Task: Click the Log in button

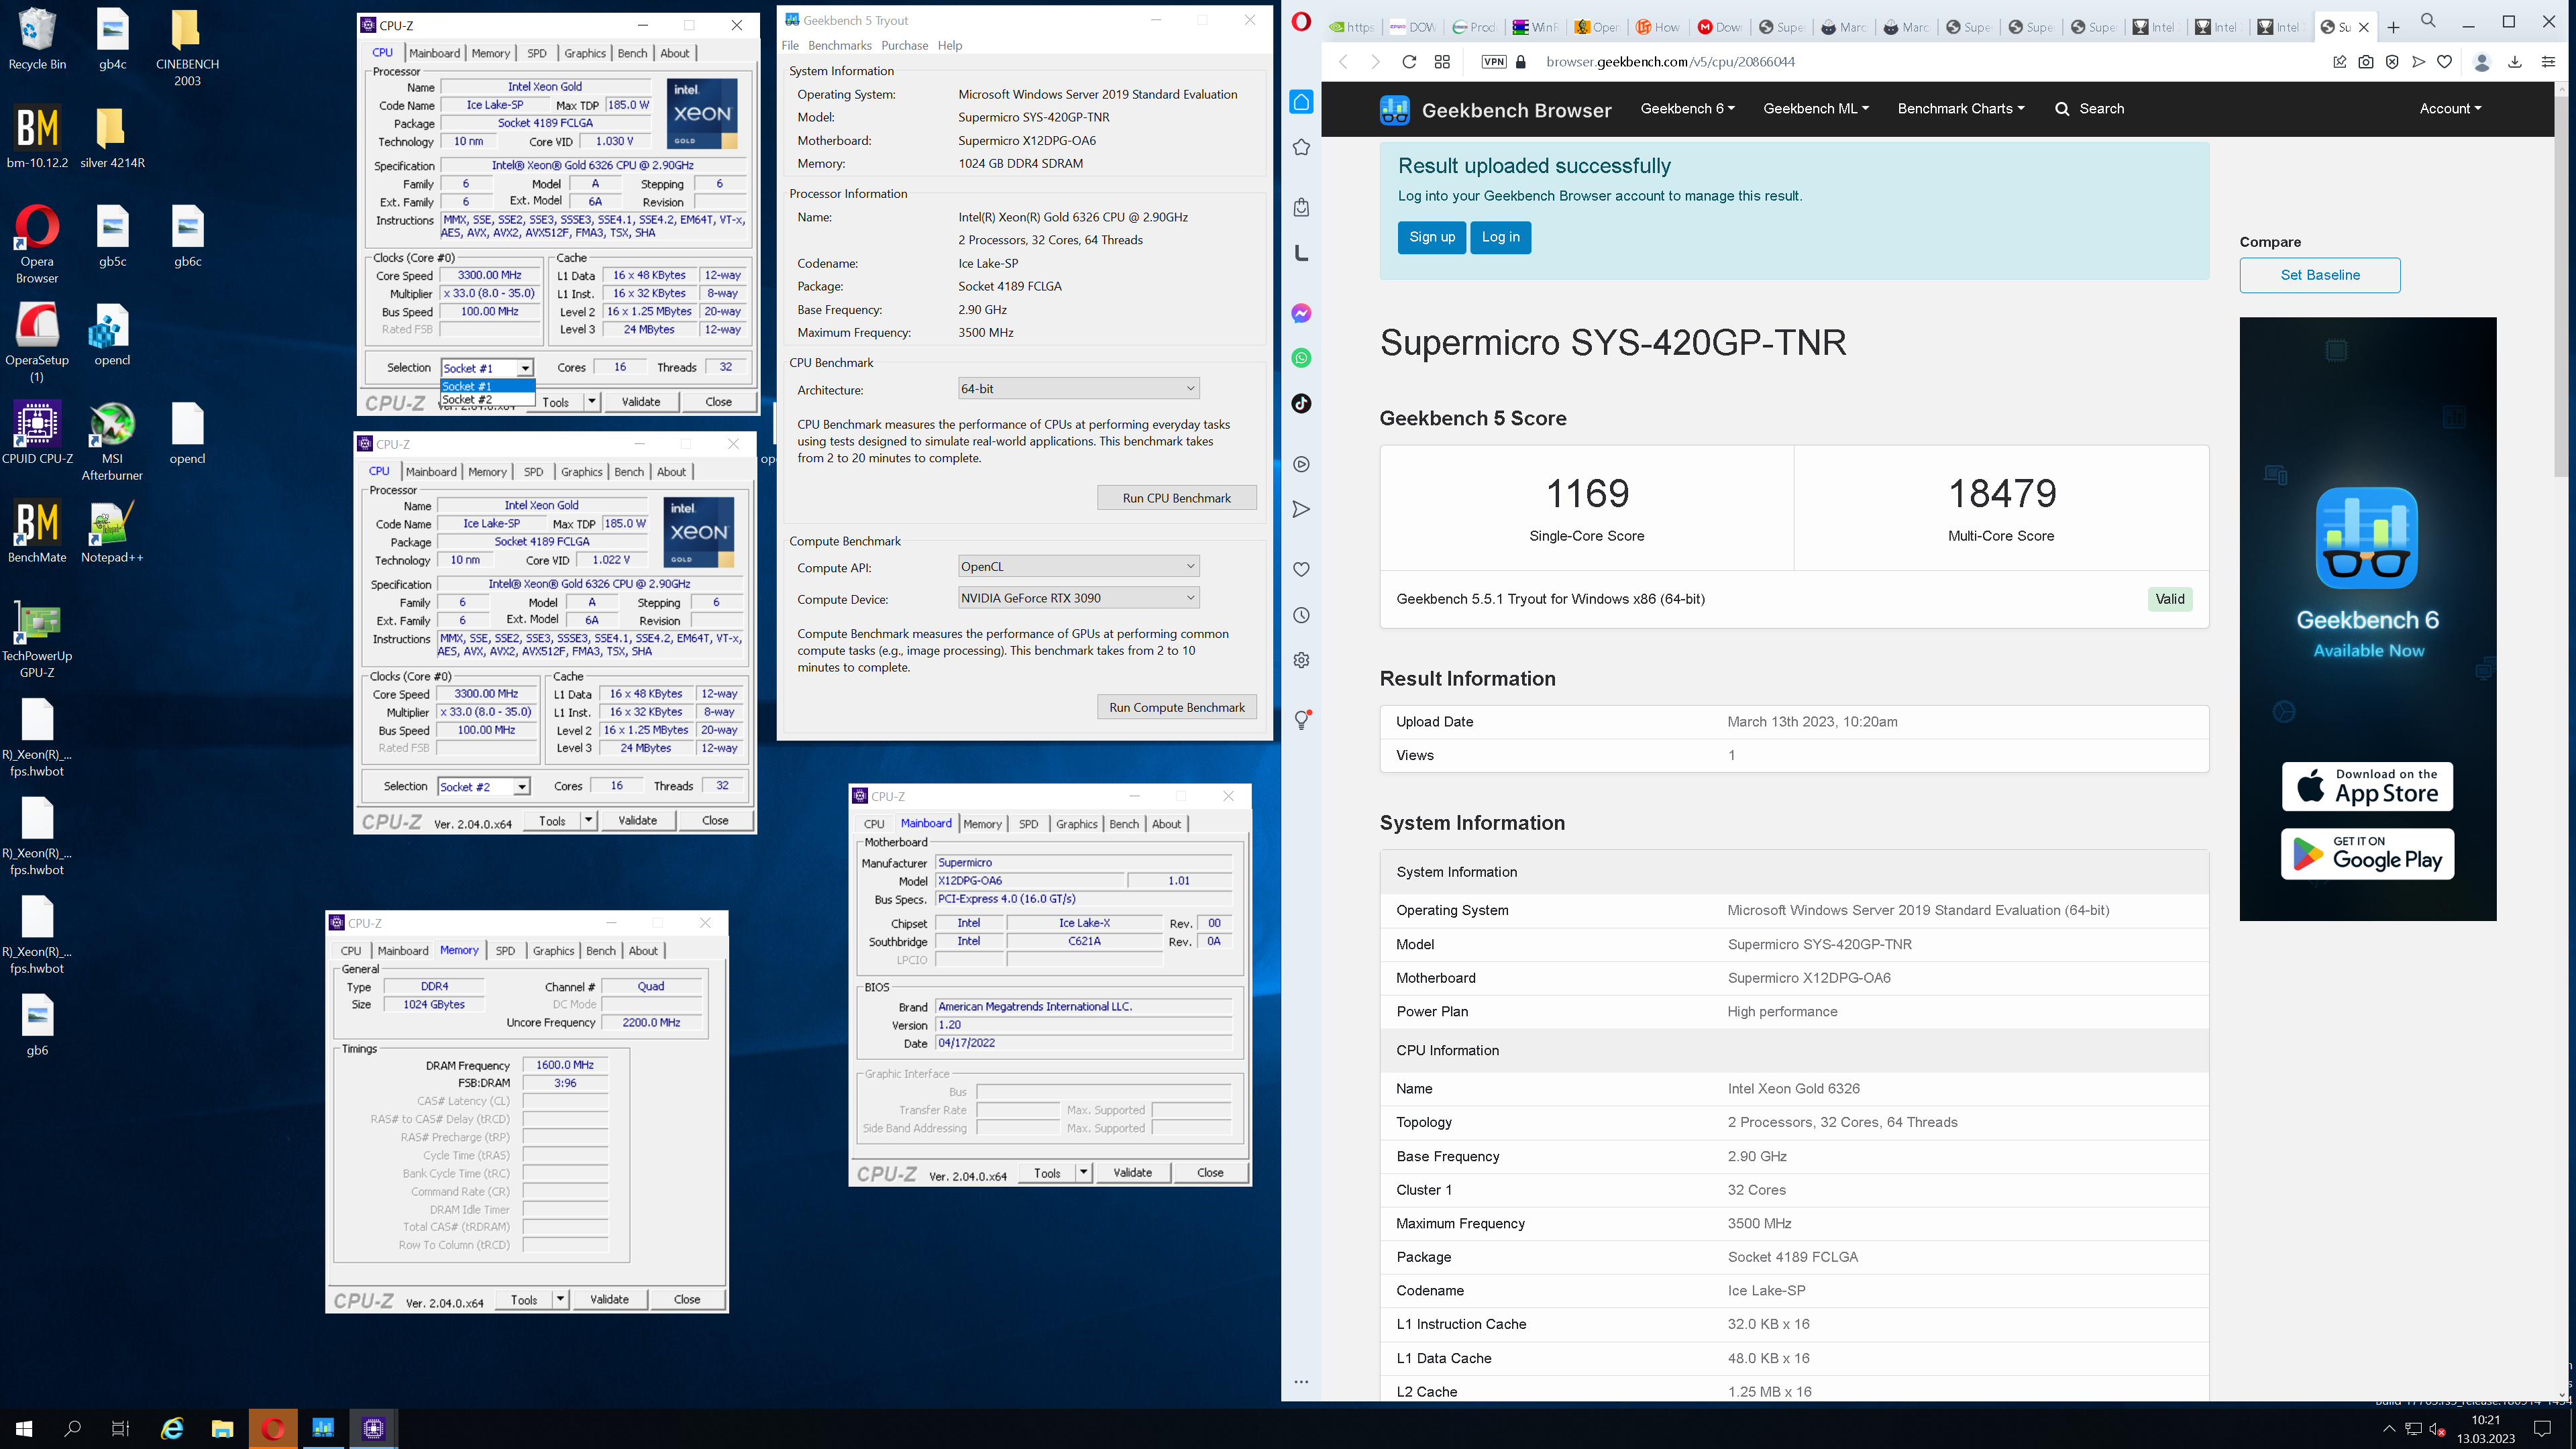Action: click(1500, 237)
